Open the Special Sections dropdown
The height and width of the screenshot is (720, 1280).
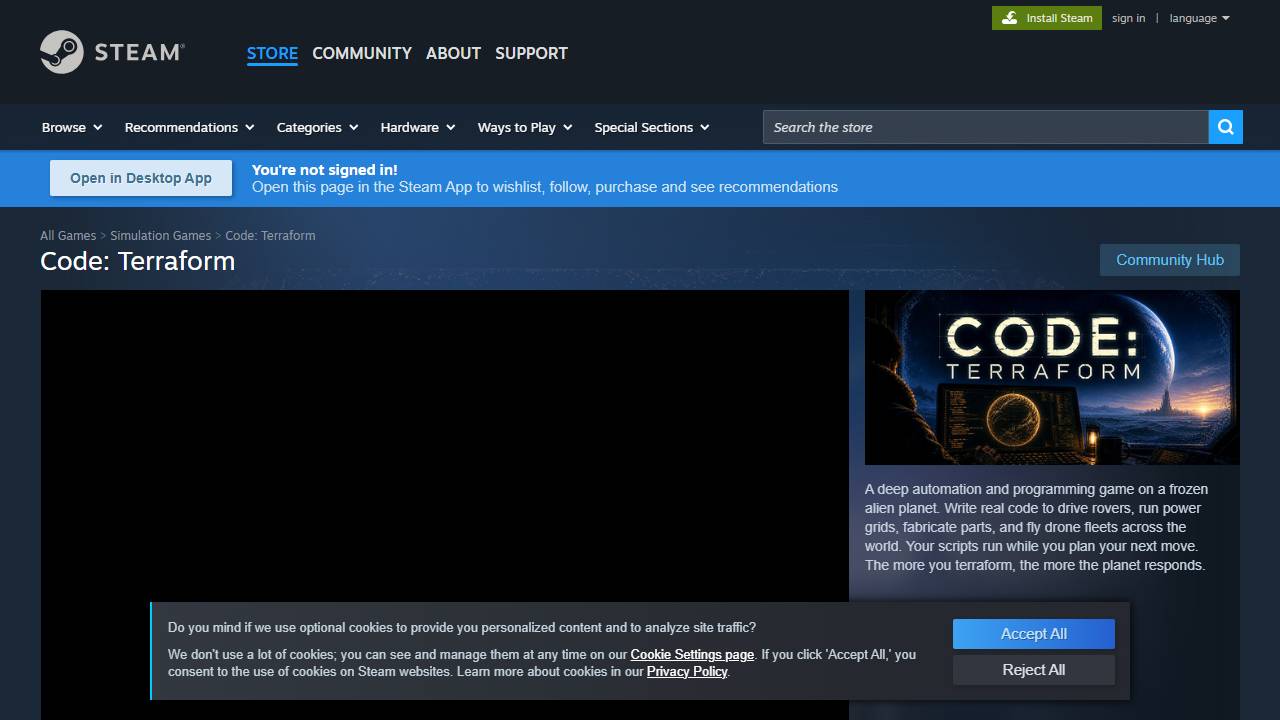(x=652, y=127)
